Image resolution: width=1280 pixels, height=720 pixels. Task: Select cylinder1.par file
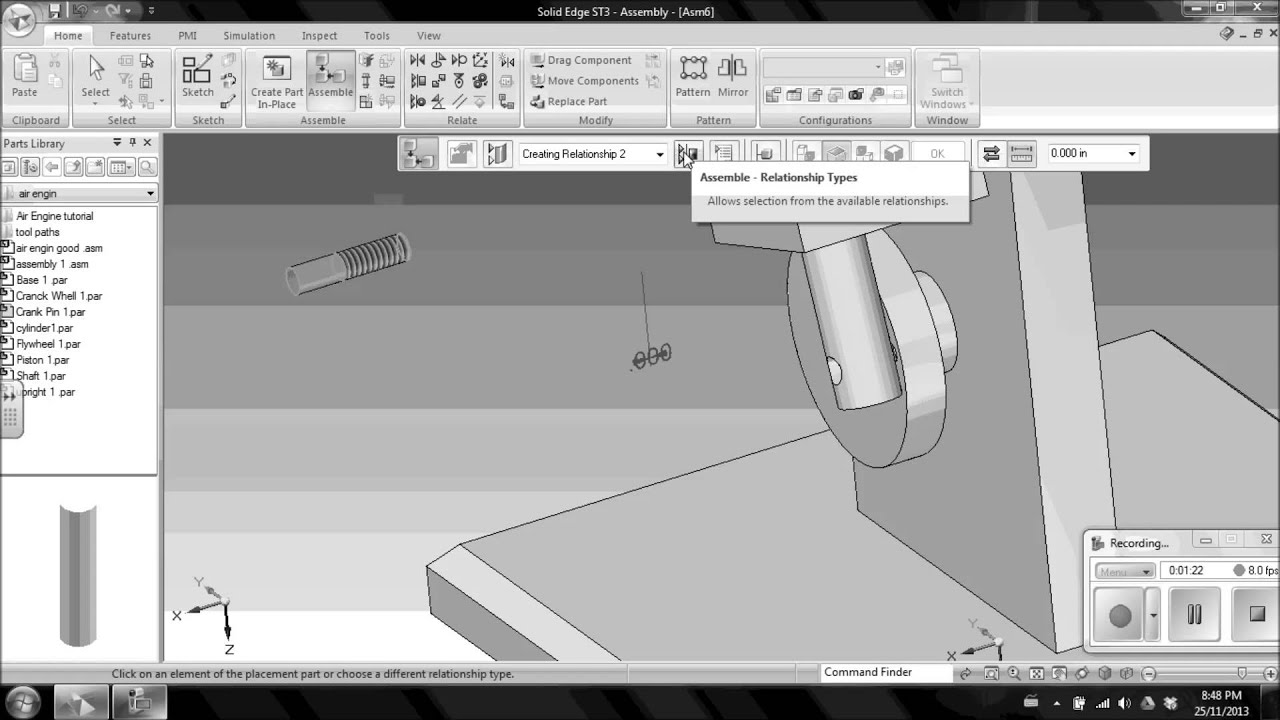click(x=44, y=328)
